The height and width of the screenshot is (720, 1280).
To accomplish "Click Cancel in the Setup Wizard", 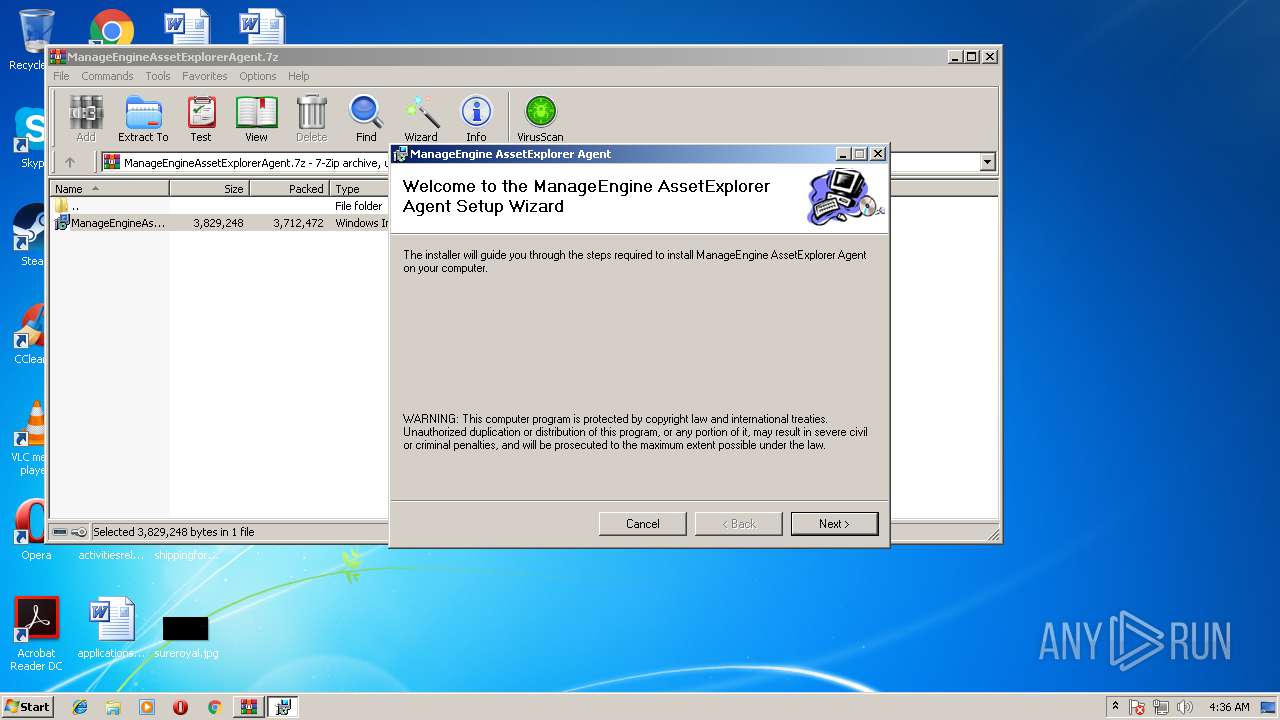I will click(x=642, y=524).
